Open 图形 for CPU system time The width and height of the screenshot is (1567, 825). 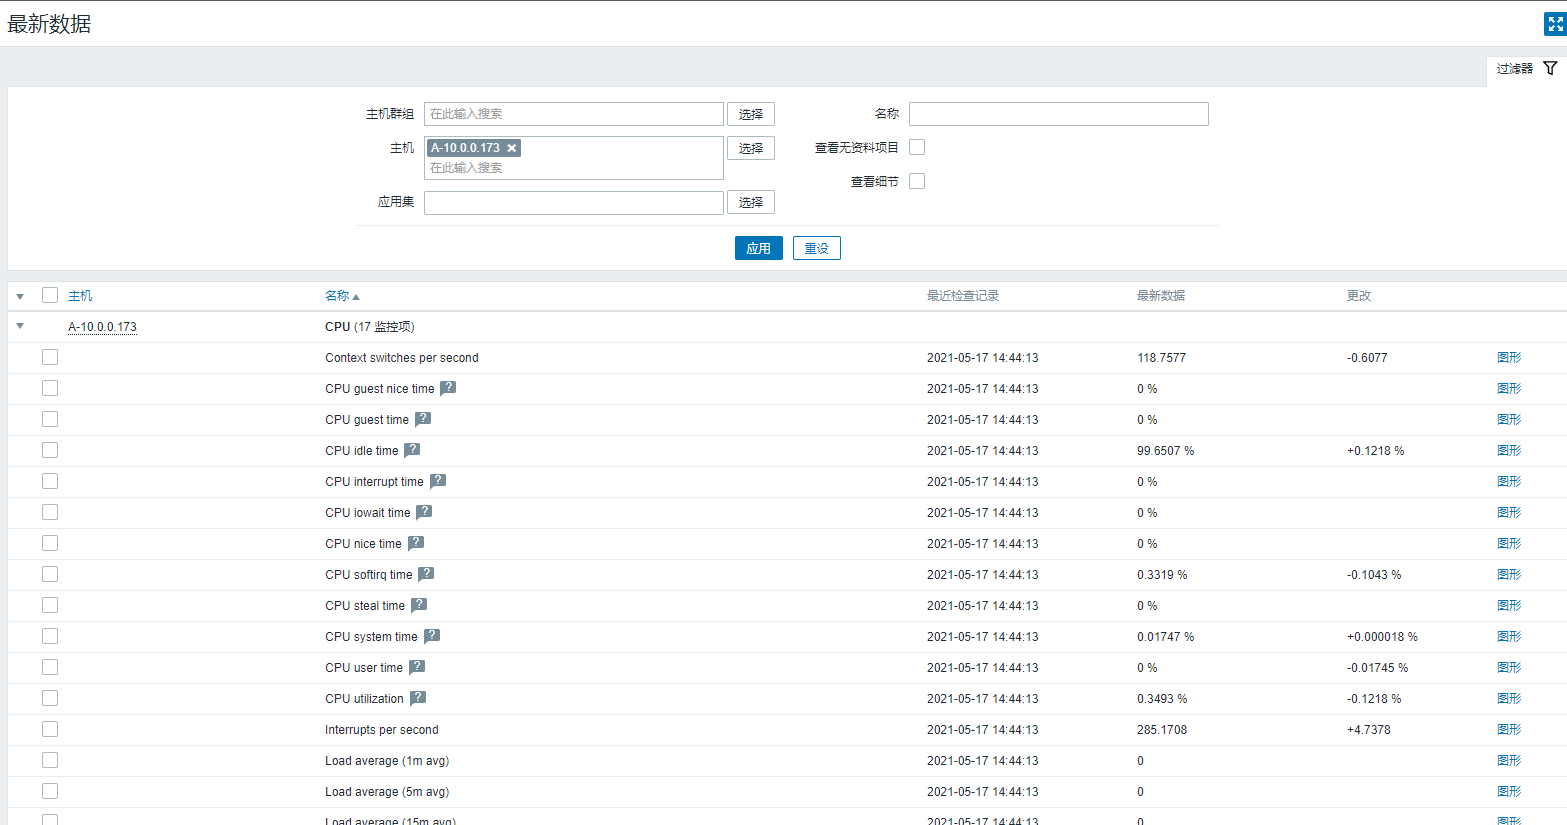(1509, 636)
